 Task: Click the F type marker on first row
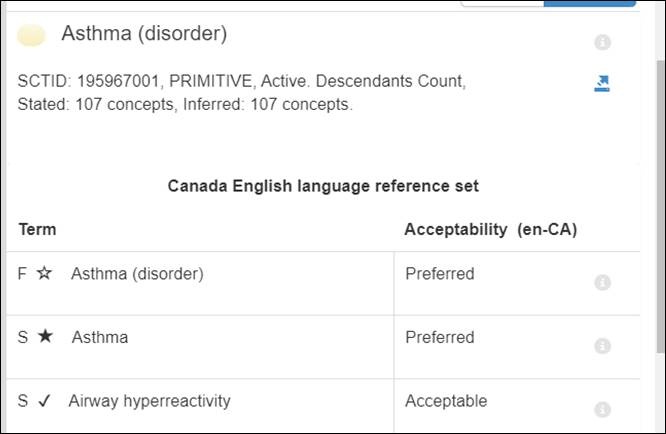(x=22, y=273)
